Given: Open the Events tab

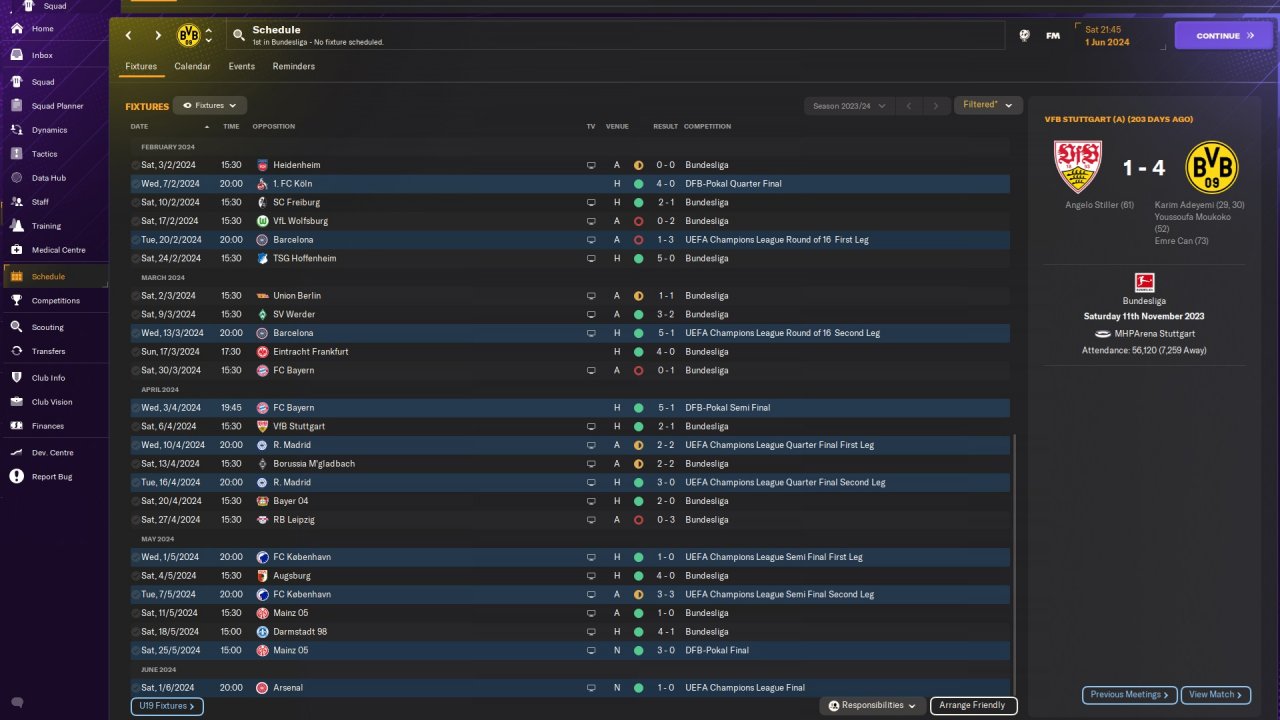Looking at the screenshot, I should (242, 67).
